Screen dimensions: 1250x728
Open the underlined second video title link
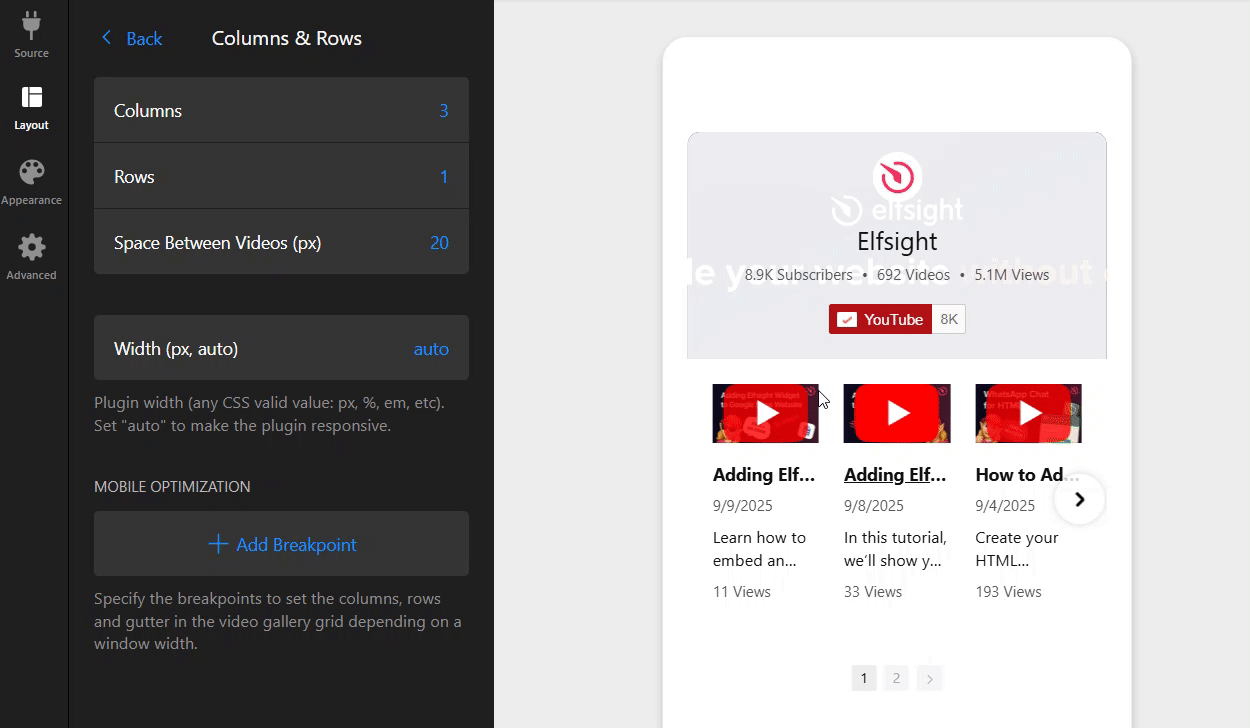(896, 474)
